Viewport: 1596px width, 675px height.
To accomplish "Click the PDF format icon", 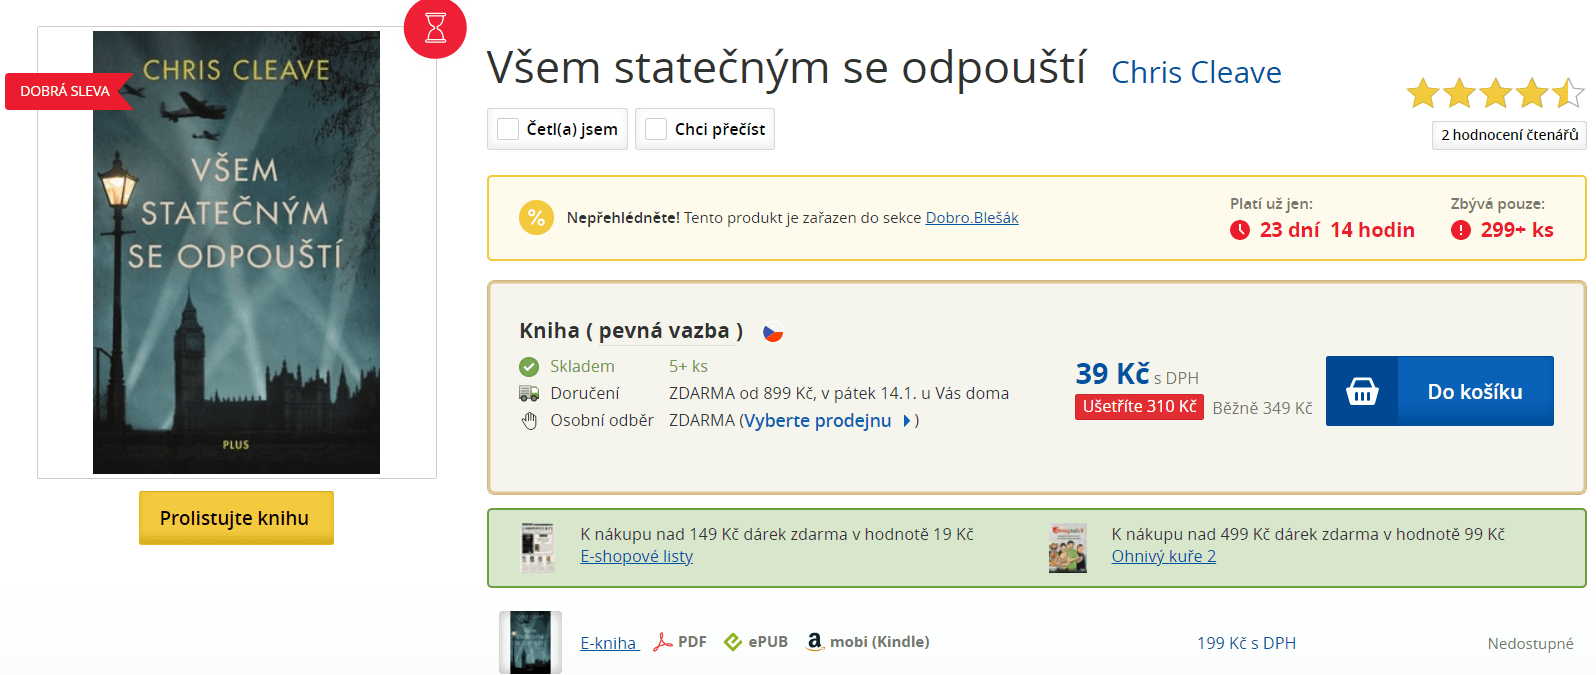I will pos(662,642).
